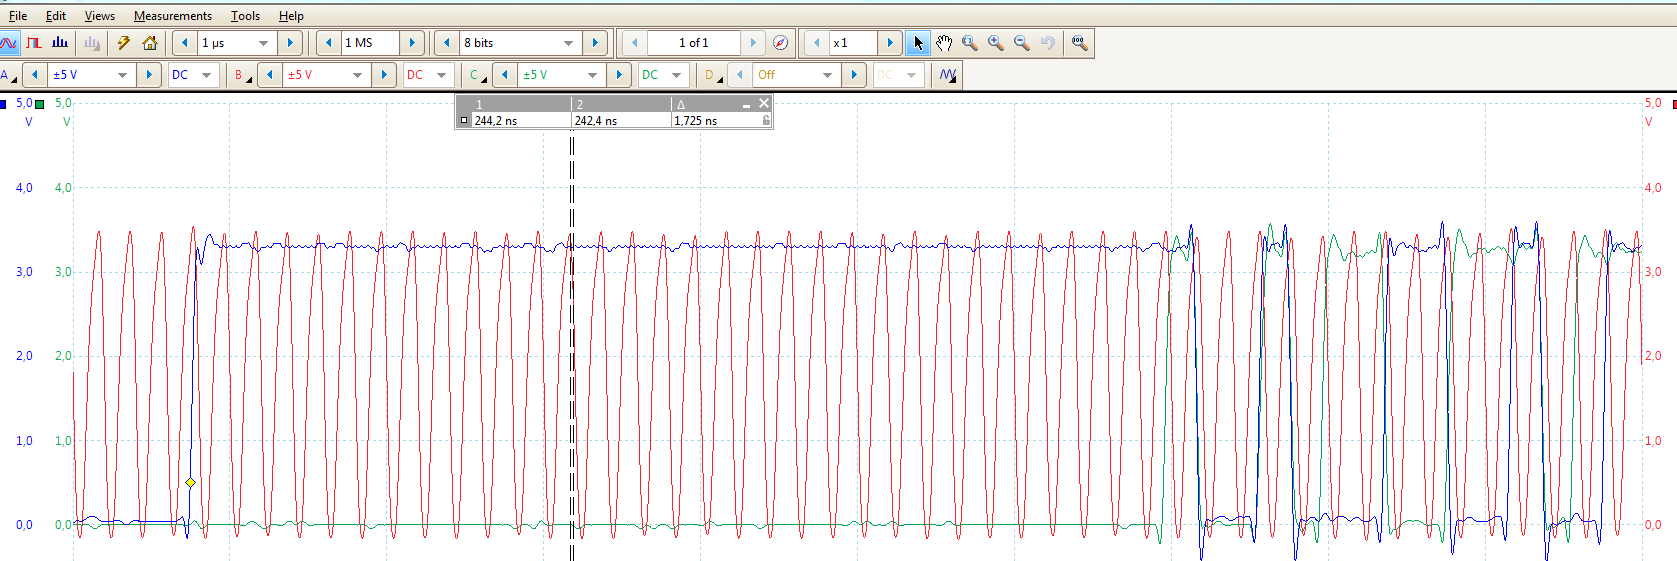The width and height of the screenshot is (1677, 561).
Task: Switch to persistence mode icon
Action: tap(34, 43)
